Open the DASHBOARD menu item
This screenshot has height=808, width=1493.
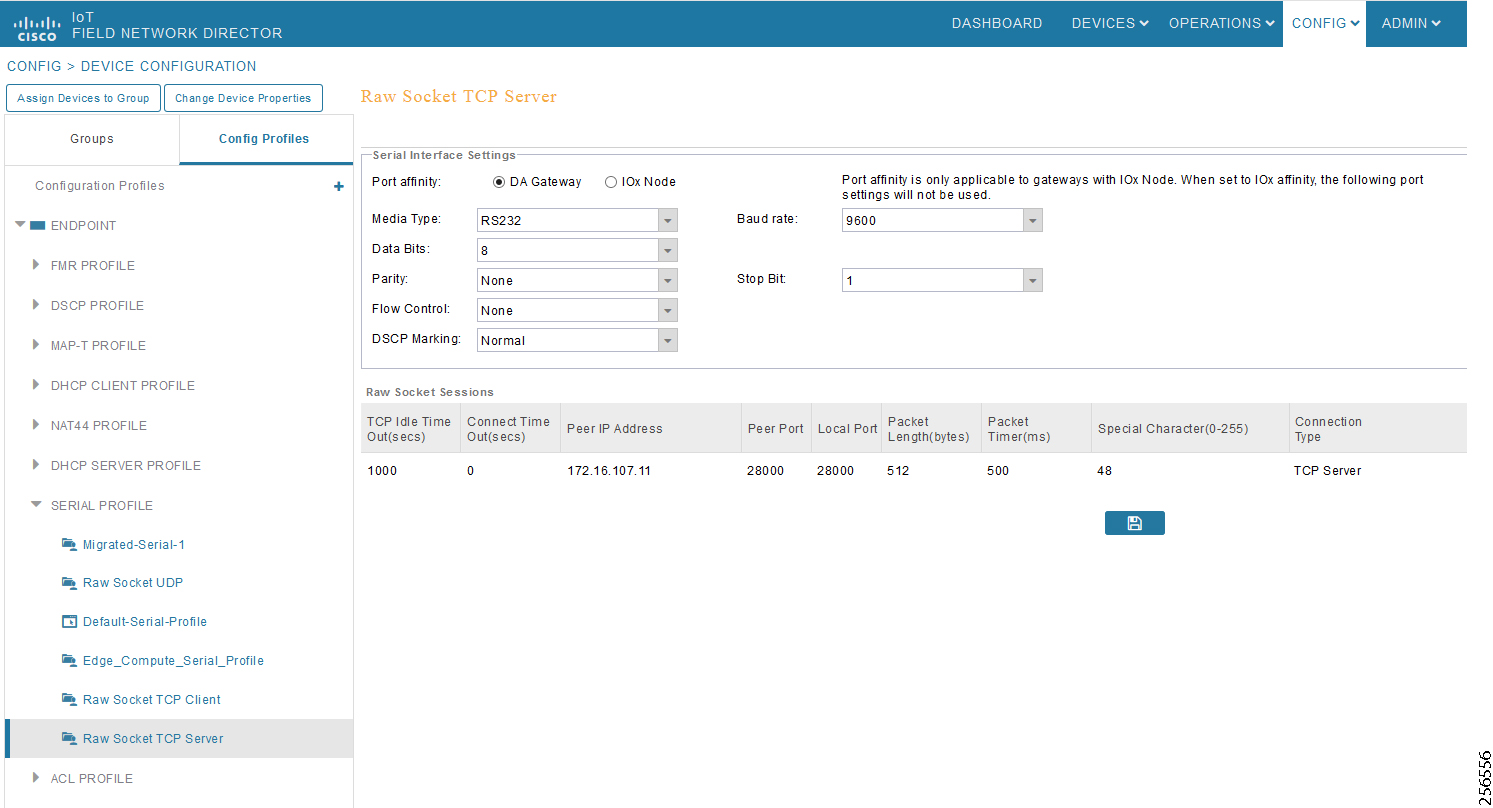pyautogui.click(x=997, y=23)
